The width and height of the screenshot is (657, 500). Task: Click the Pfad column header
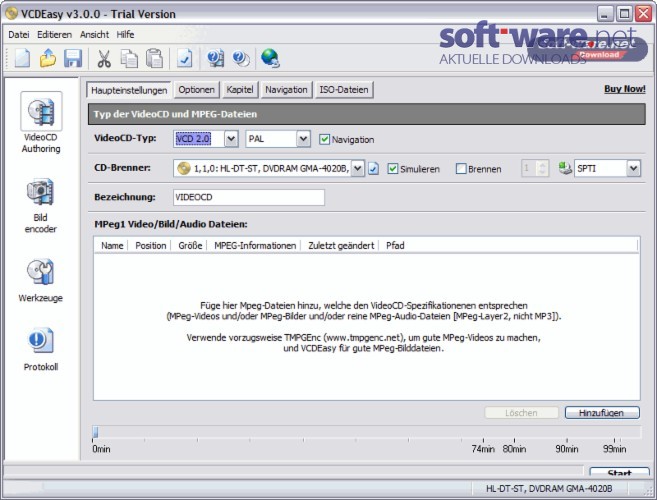(x=395, y=246)
